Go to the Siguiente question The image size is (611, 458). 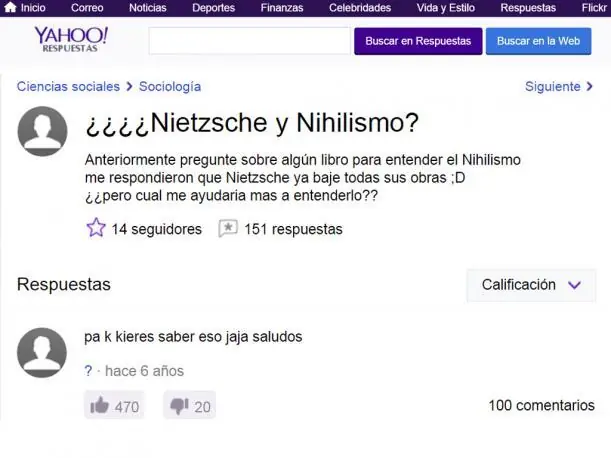[x=558, y=86]
